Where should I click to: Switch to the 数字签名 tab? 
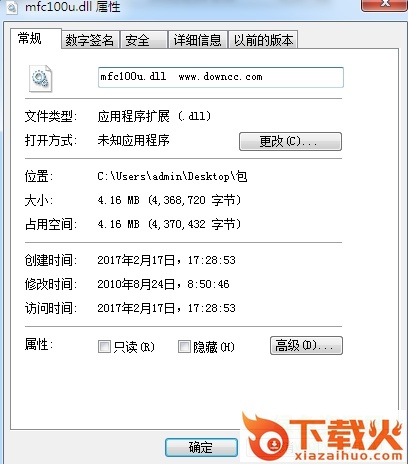click(x=90, y=40)
